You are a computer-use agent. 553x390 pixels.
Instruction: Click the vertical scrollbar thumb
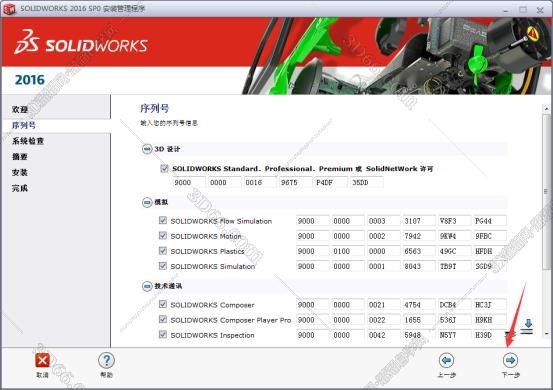pos(546,192)
